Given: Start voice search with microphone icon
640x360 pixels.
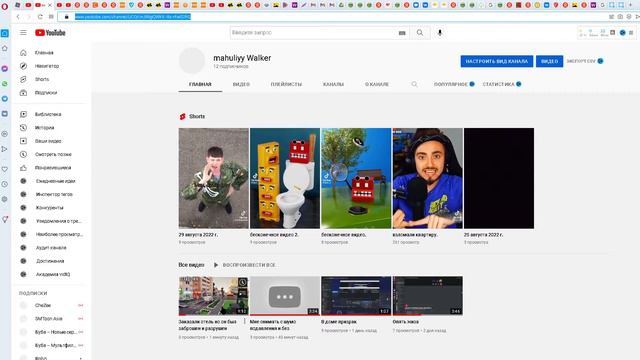Looking at the screenshot, I should pyautogui.click(x=440, y=33).
